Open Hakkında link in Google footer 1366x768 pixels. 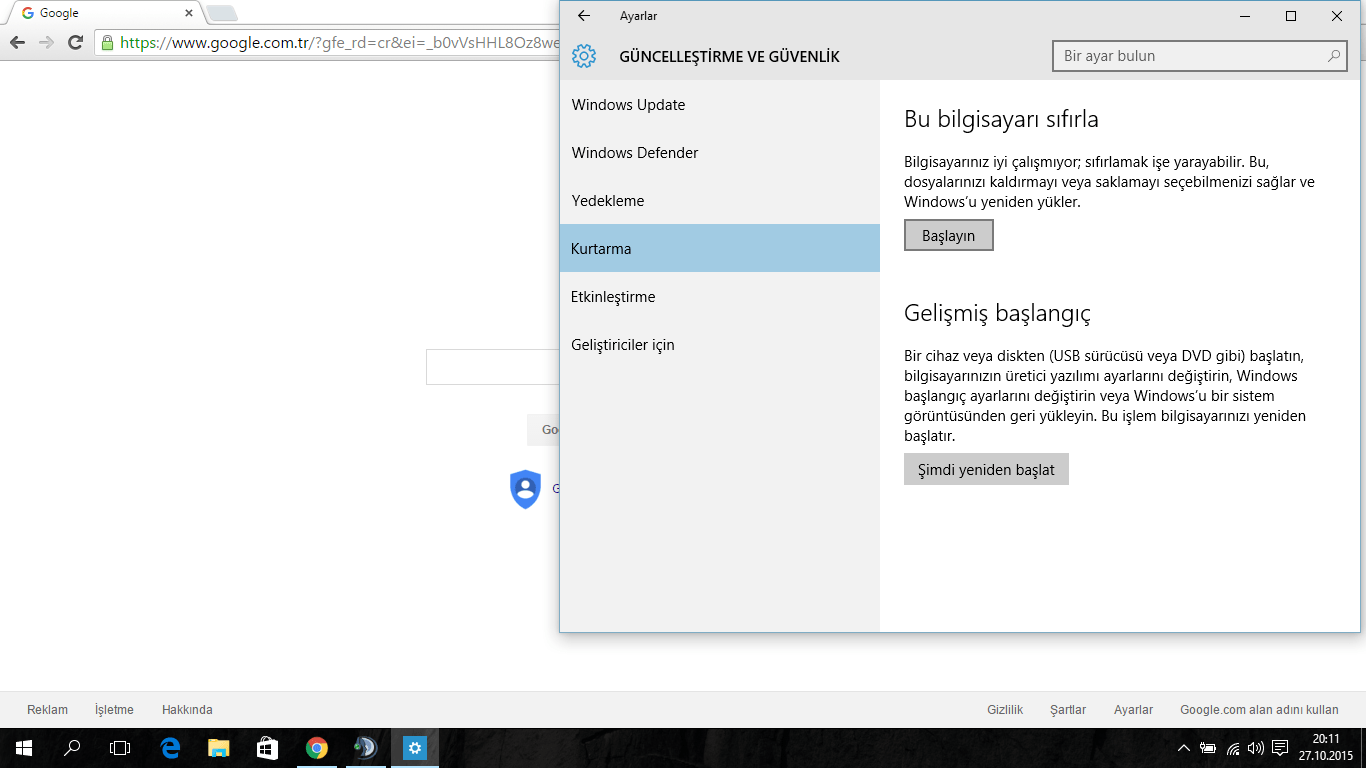pos(187,710)
